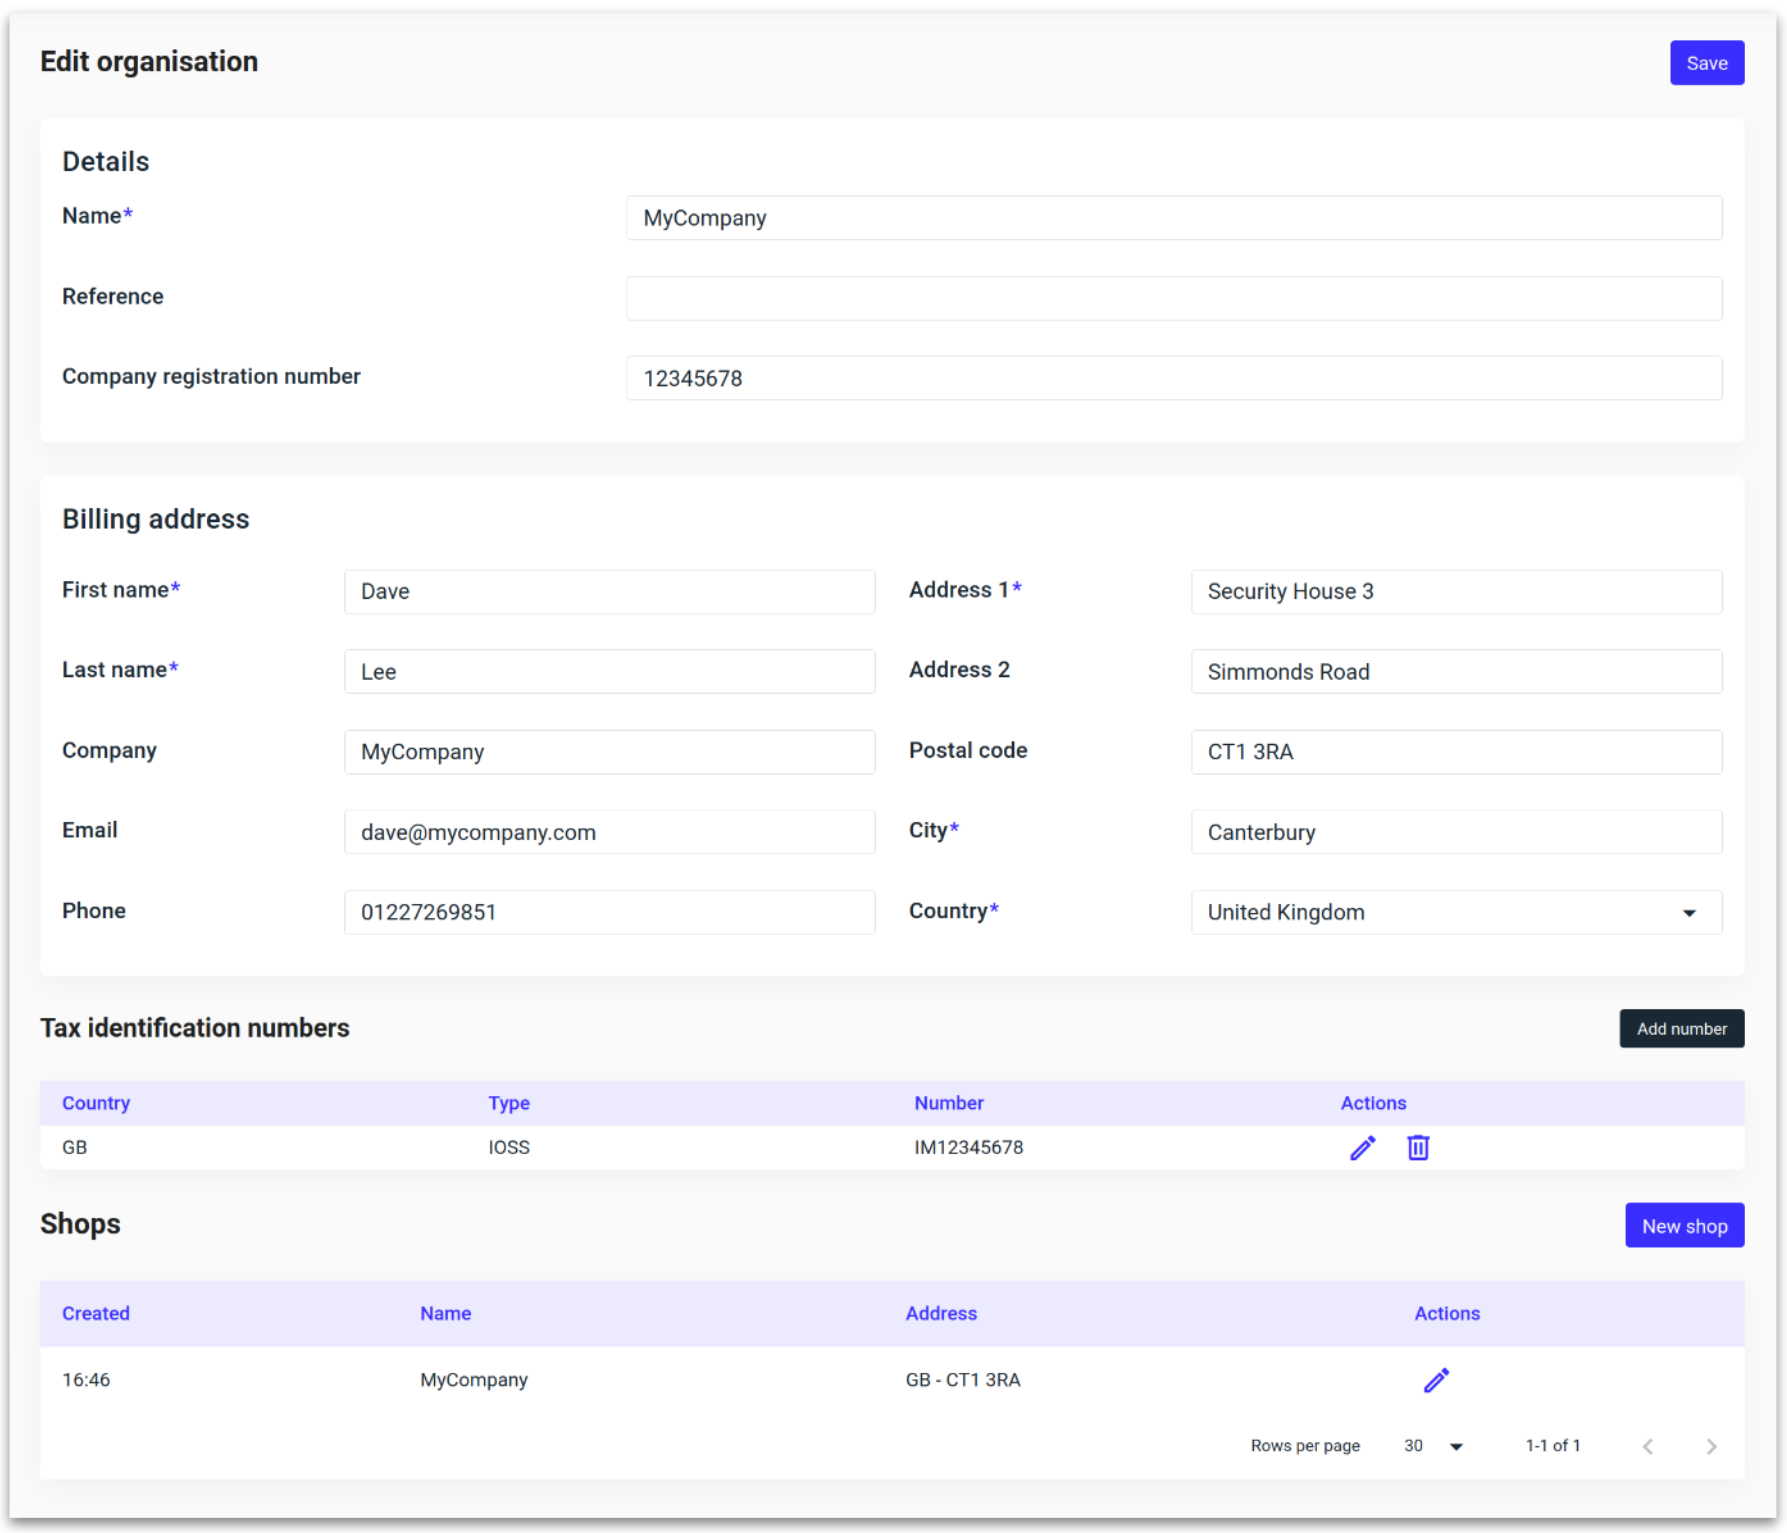
Task: Sort tax numbers by Country column header
Action: (x=96, y=1103)
